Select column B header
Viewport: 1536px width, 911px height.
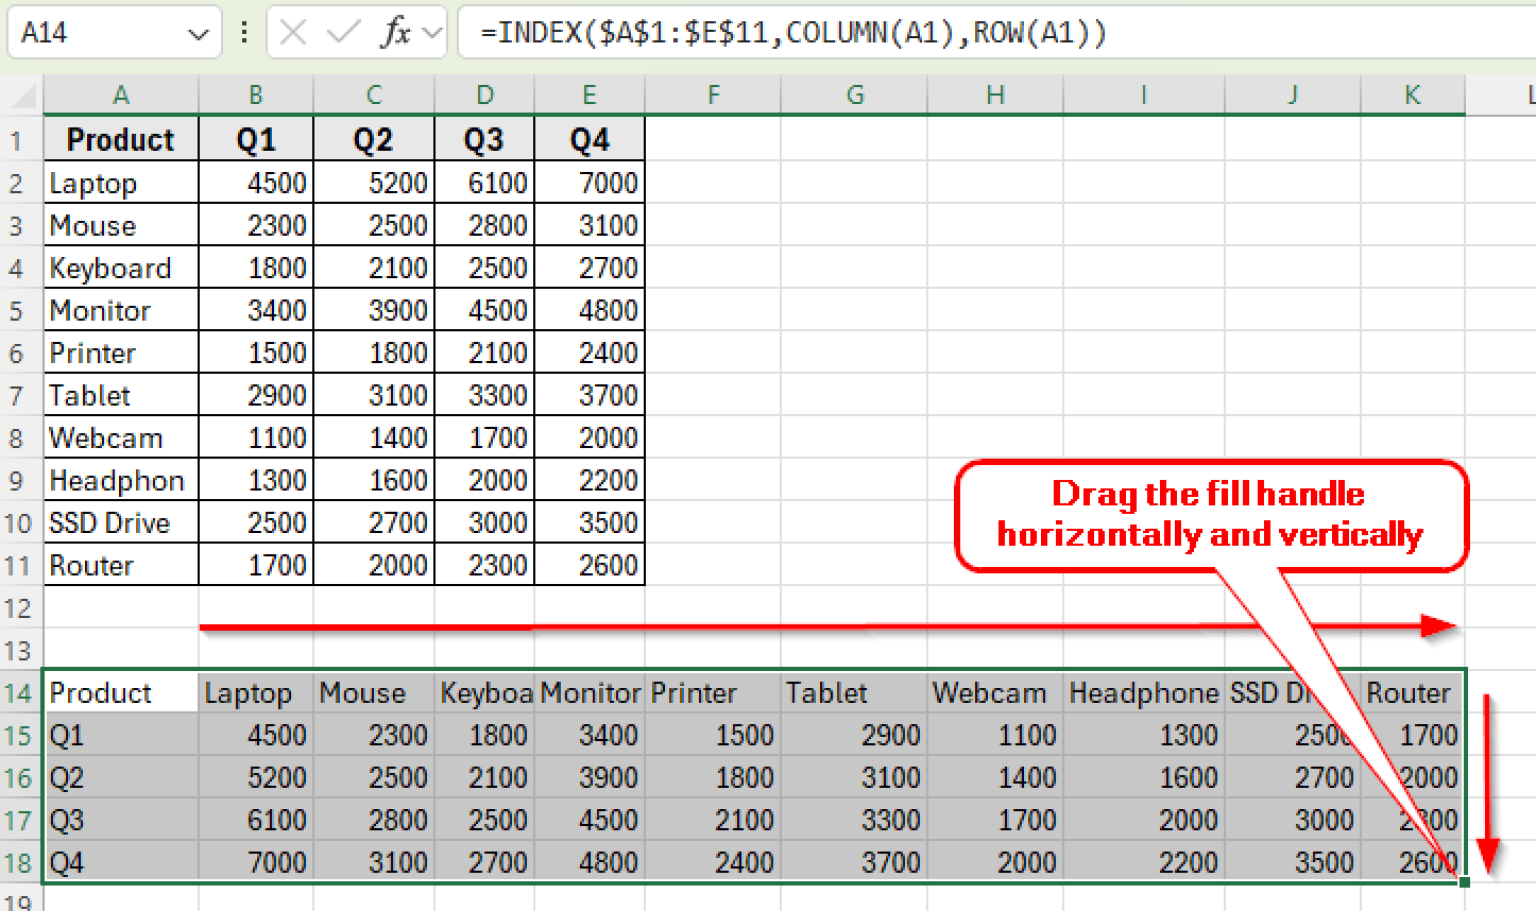255,94
